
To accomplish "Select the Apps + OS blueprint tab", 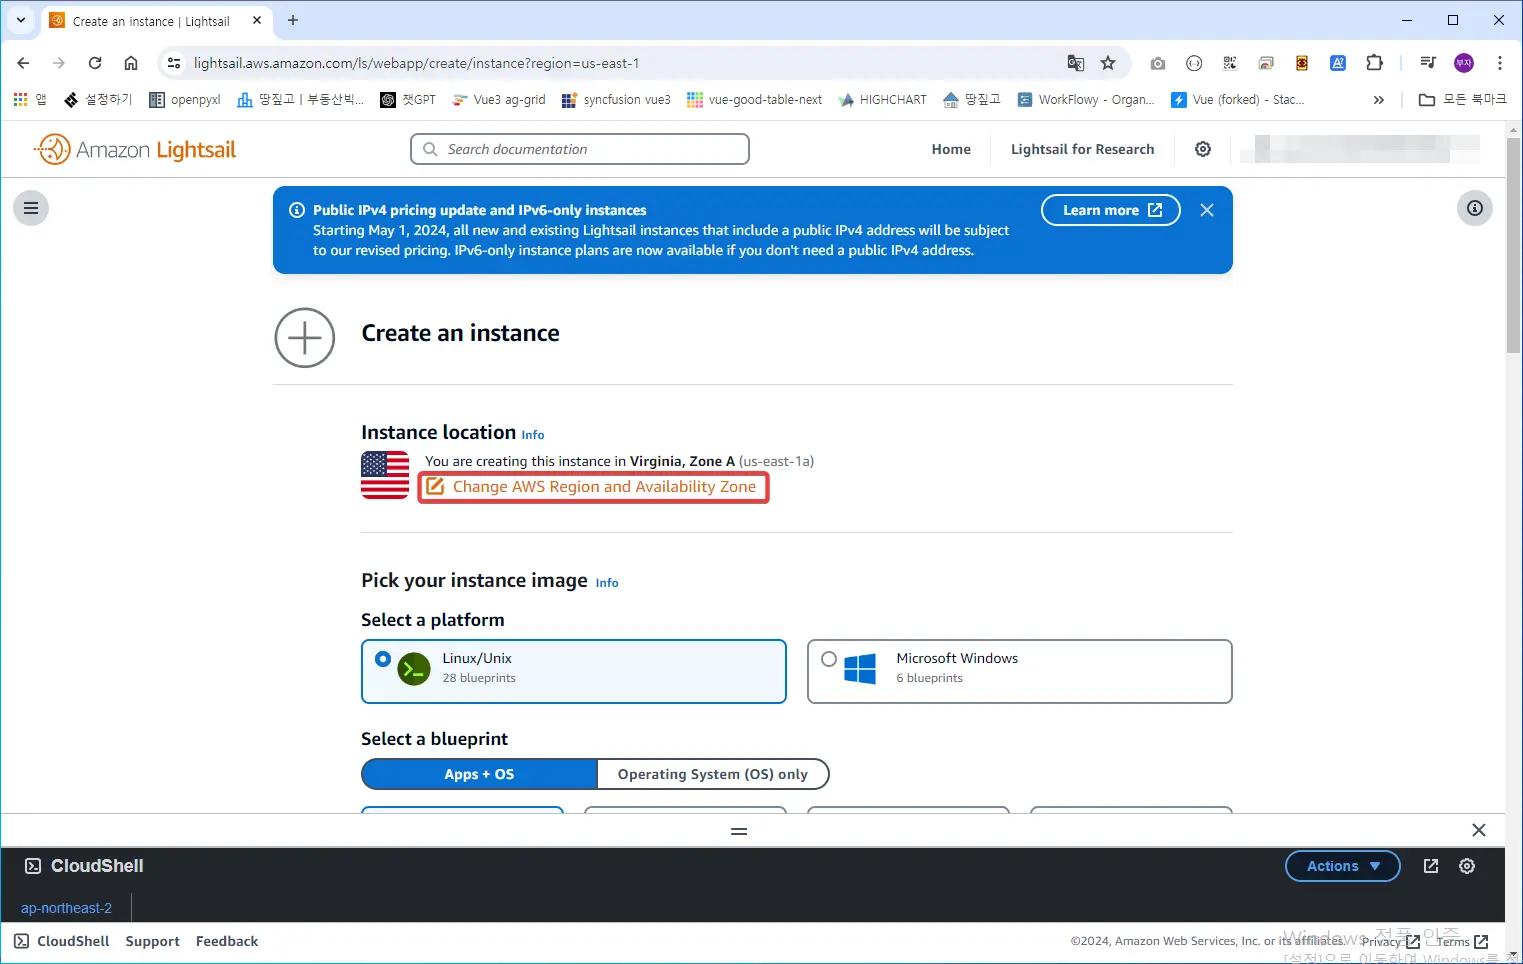I will pyautogui.click(x=479, y=774).
